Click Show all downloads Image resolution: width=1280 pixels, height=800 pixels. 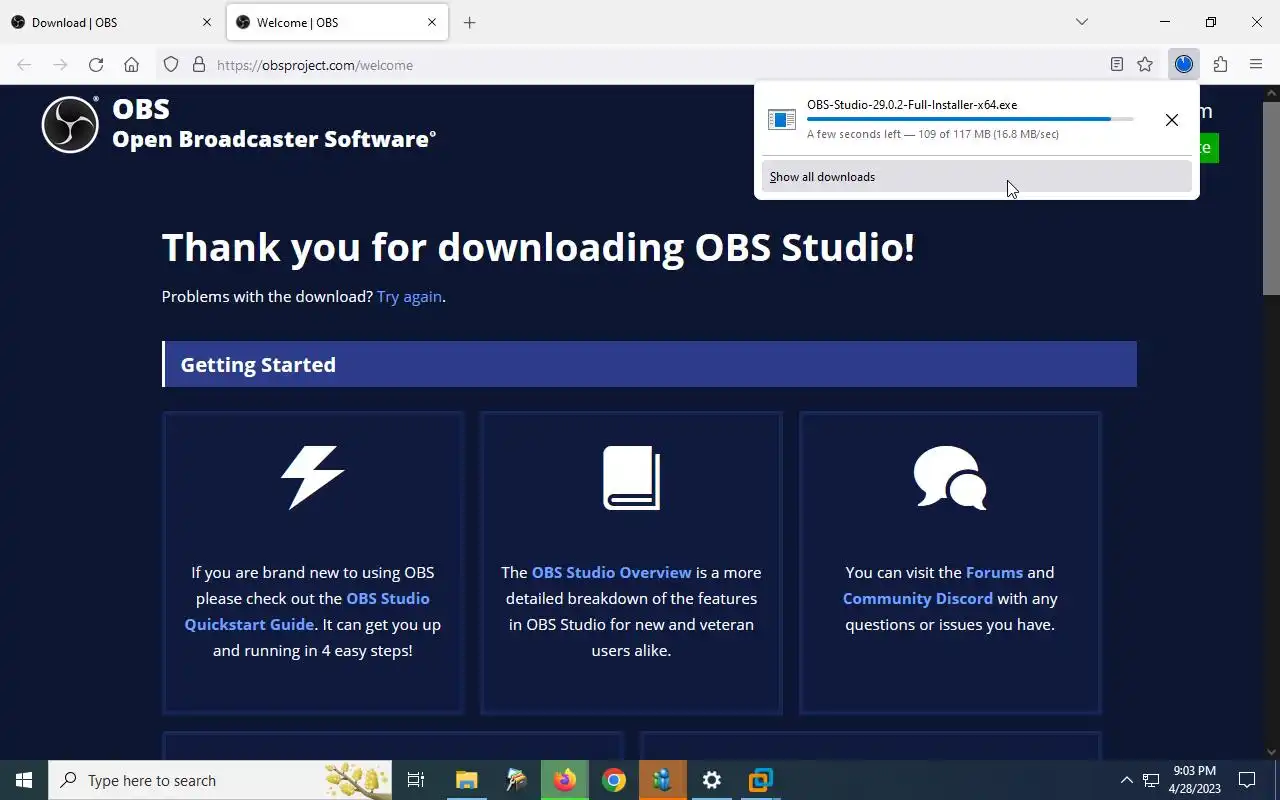(x=977, y=177)
